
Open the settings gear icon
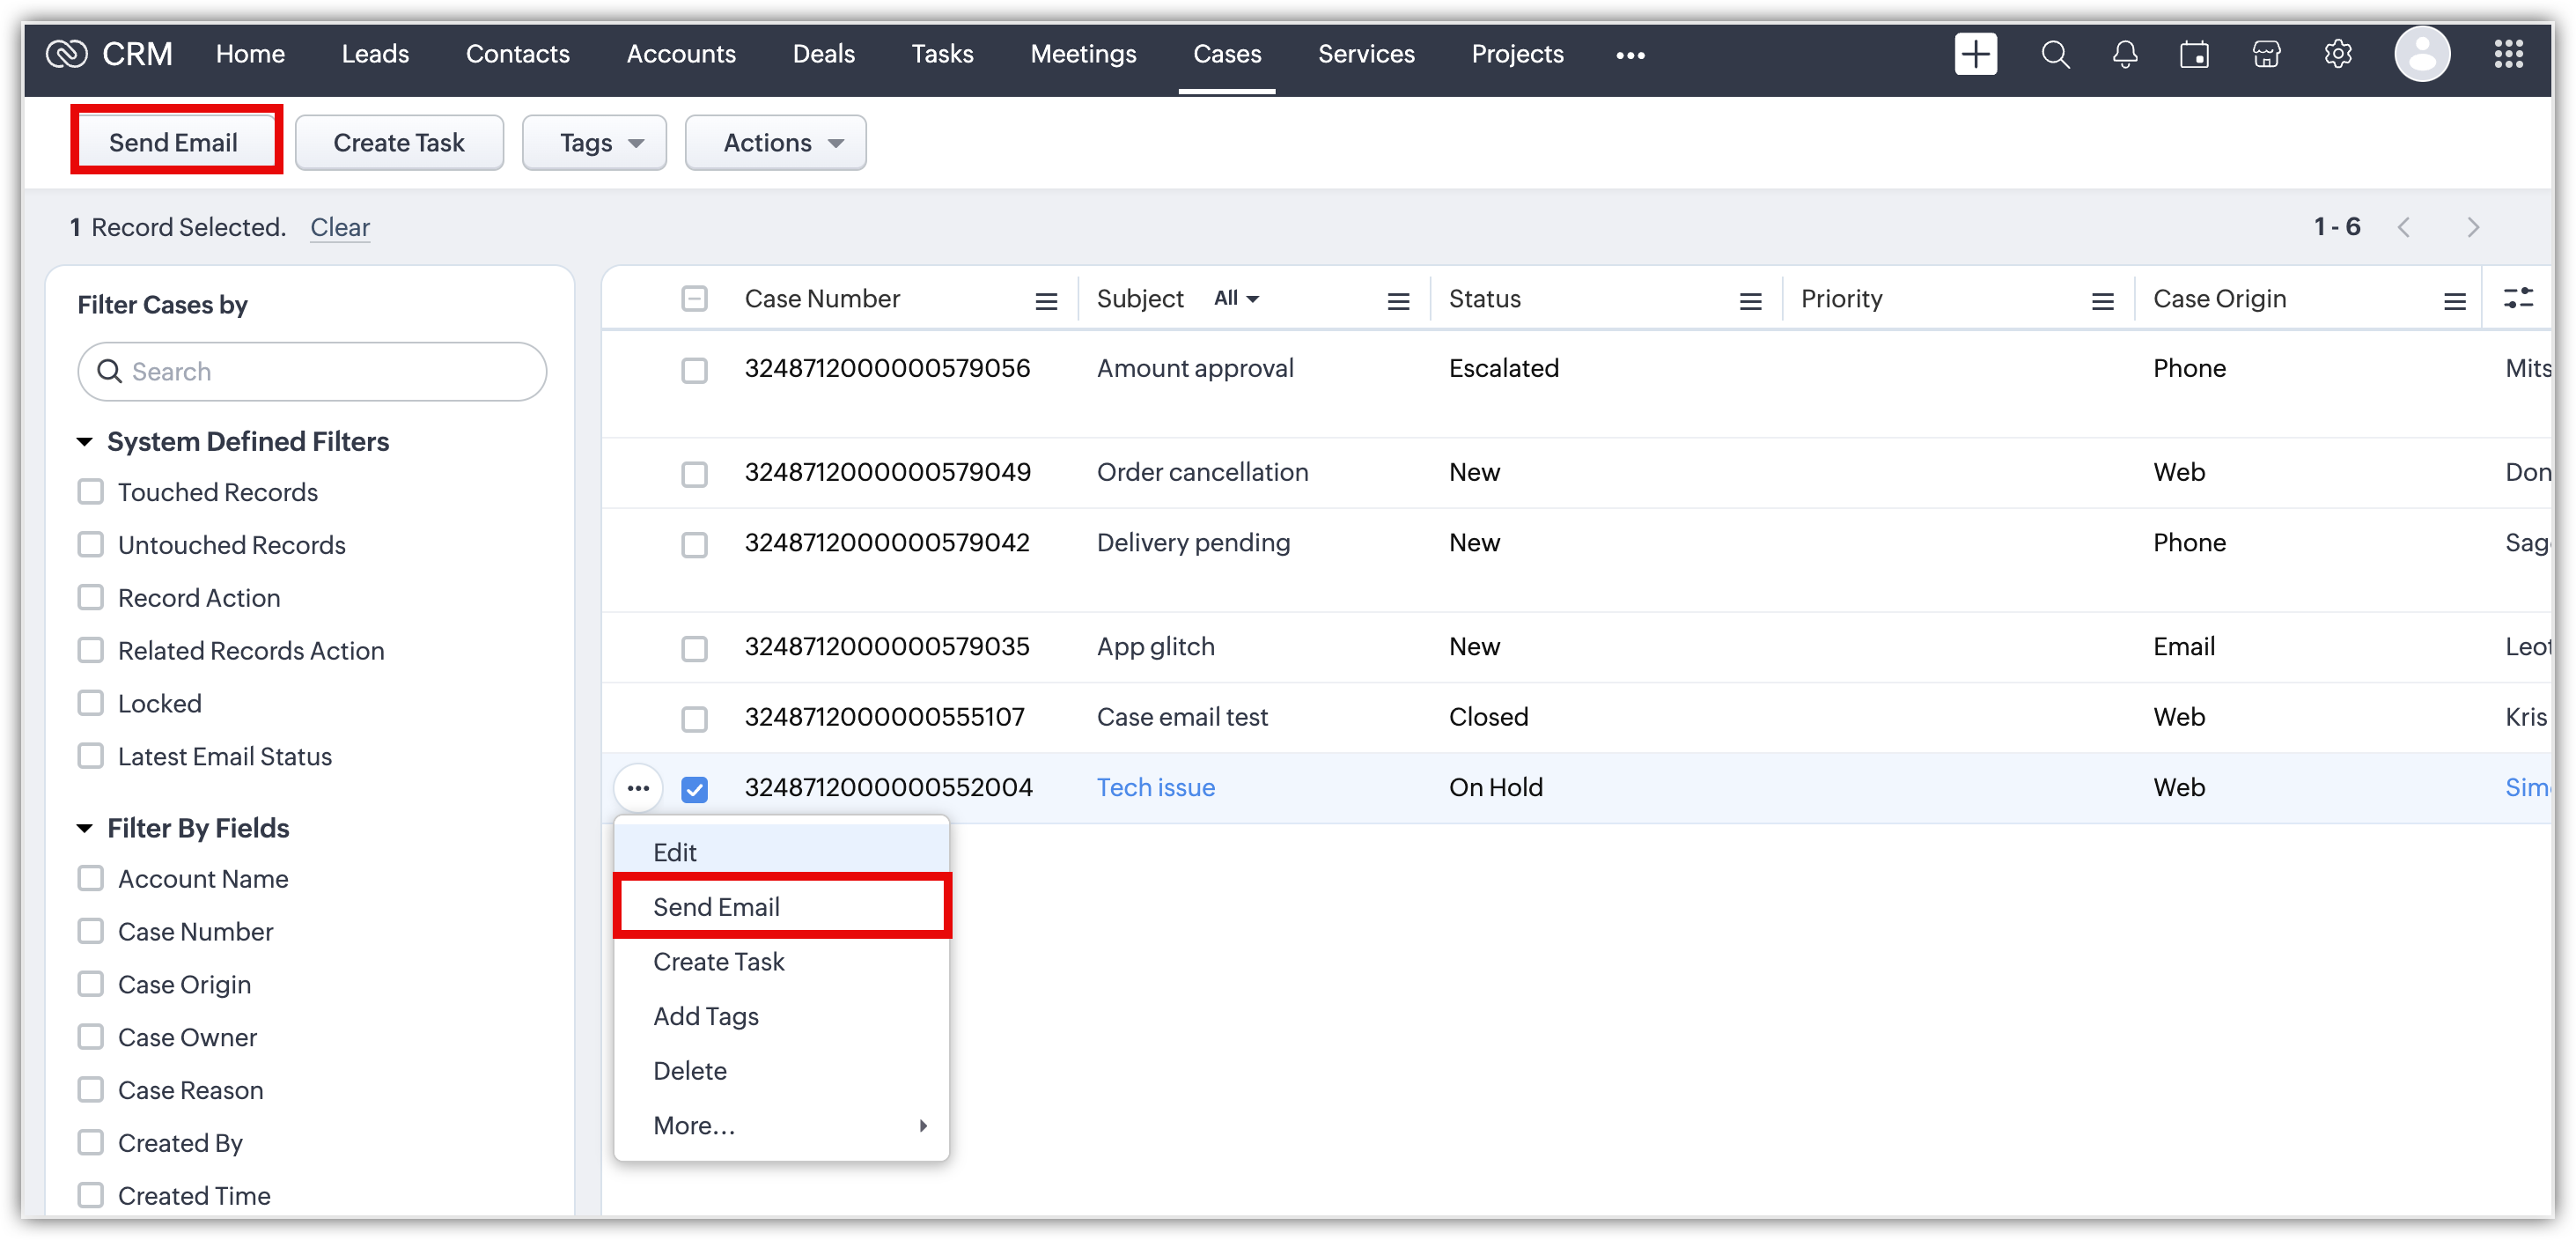(x=2338, y=54)
